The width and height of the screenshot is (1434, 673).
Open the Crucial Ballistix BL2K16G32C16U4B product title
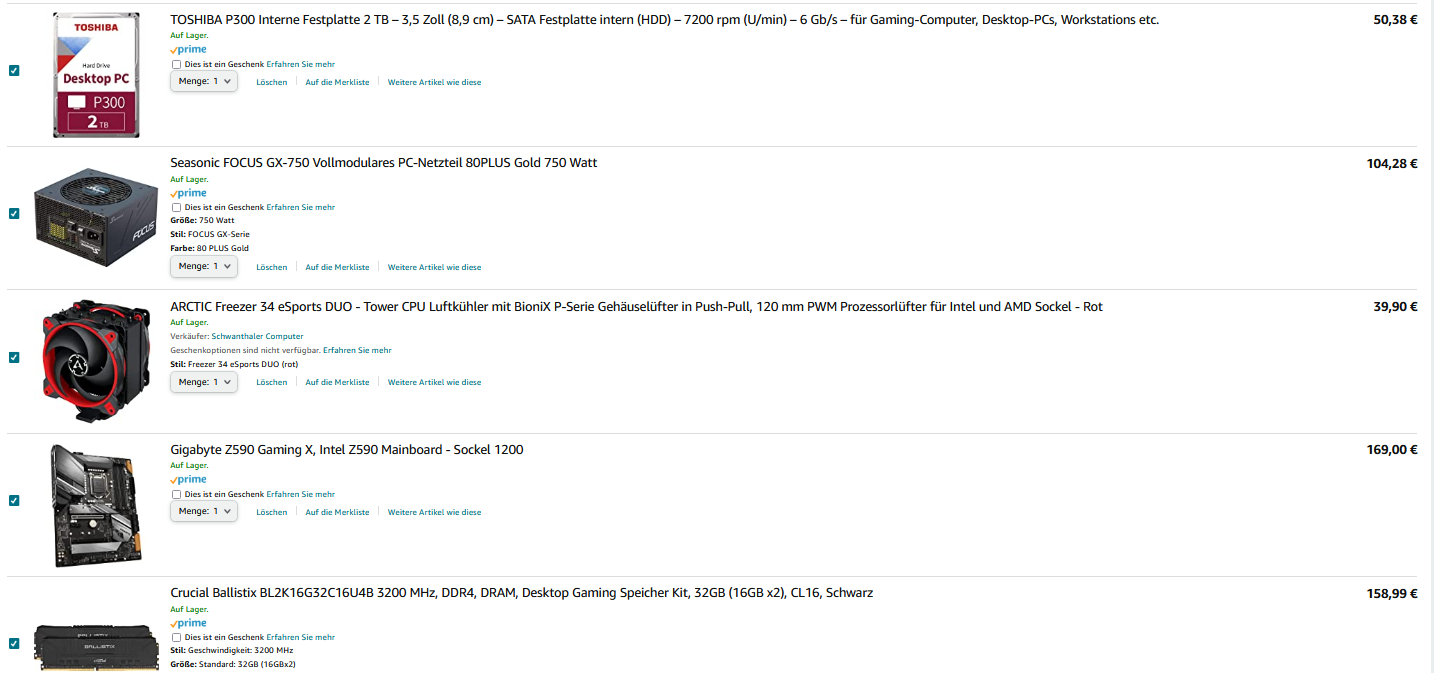pyautogui.click(x=521, y=593)
